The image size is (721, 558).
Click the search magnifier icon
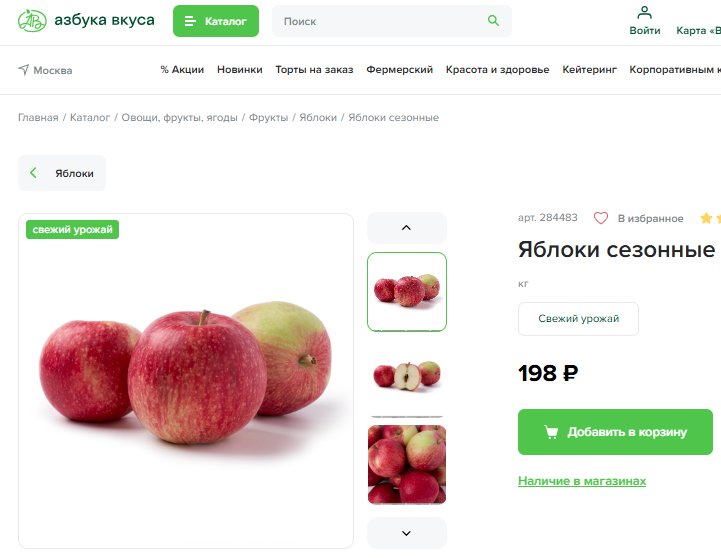(493, 21)
